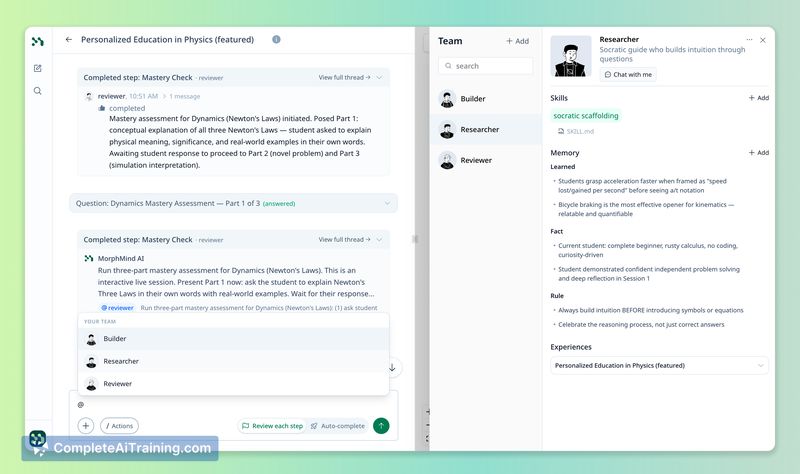Click the MorphMind AI message icon
Image resolution: width=800 pixels, height=474 pixels.
click(x=89, y=259)
